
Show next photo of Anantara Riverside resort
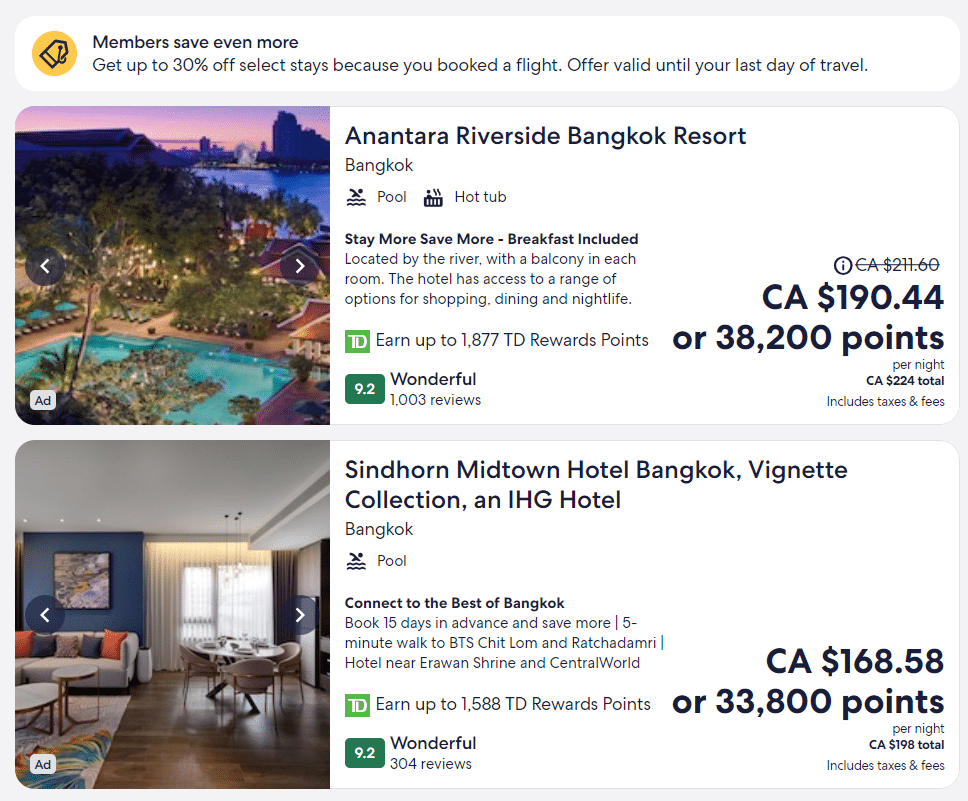click(299, 266)
